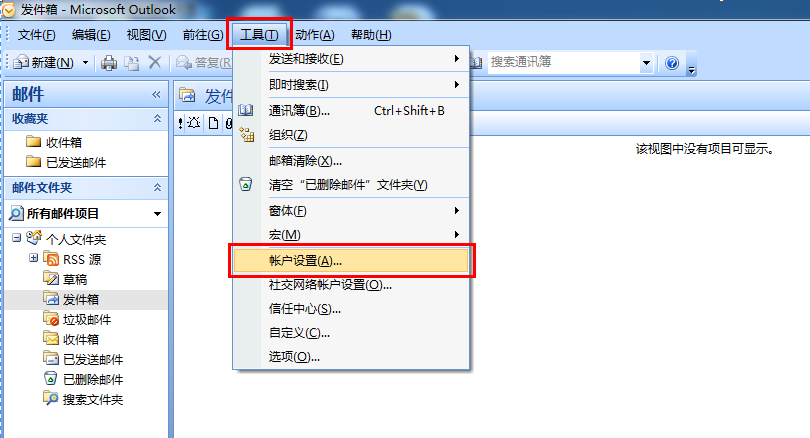Viewport: 810px width, 438px height.
Task: Expand the 搜索通讯簿 combo box dropdown
Action: click(x=646, y=63)
